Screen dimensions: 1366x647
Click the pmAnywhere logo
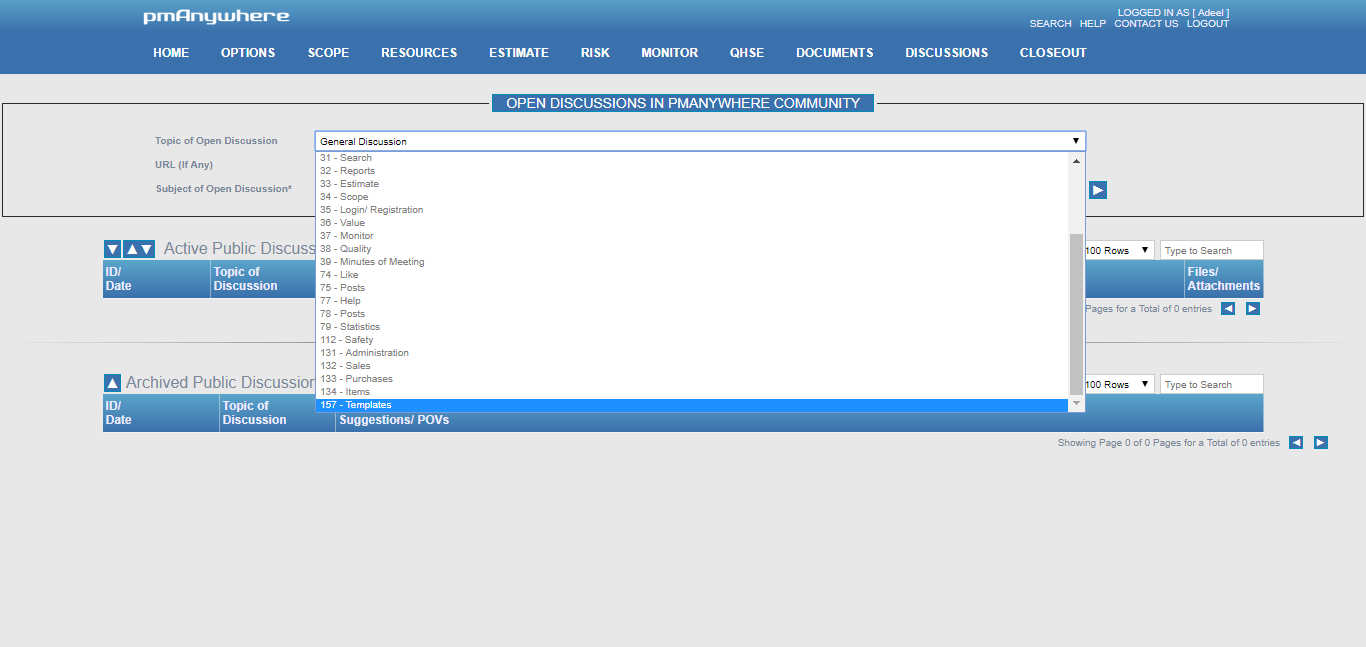coord(216,17)
